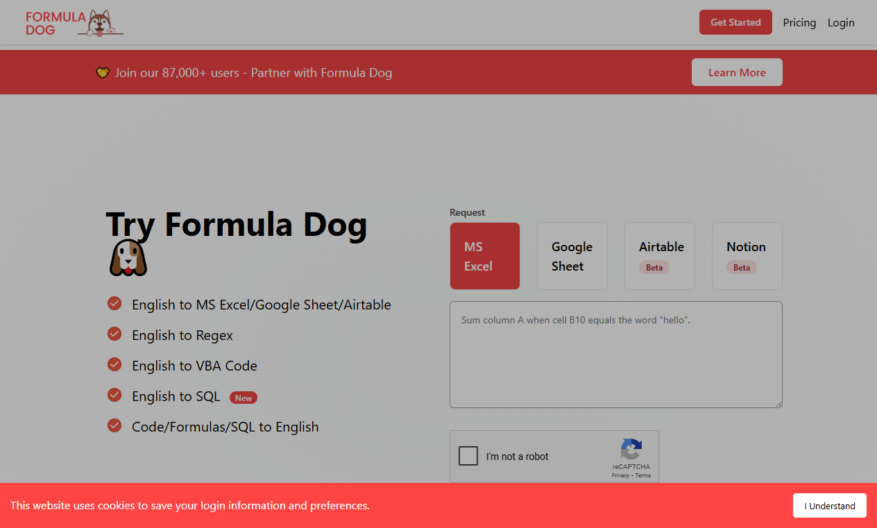Open the reCAPTCHA Privacy link

620,475
